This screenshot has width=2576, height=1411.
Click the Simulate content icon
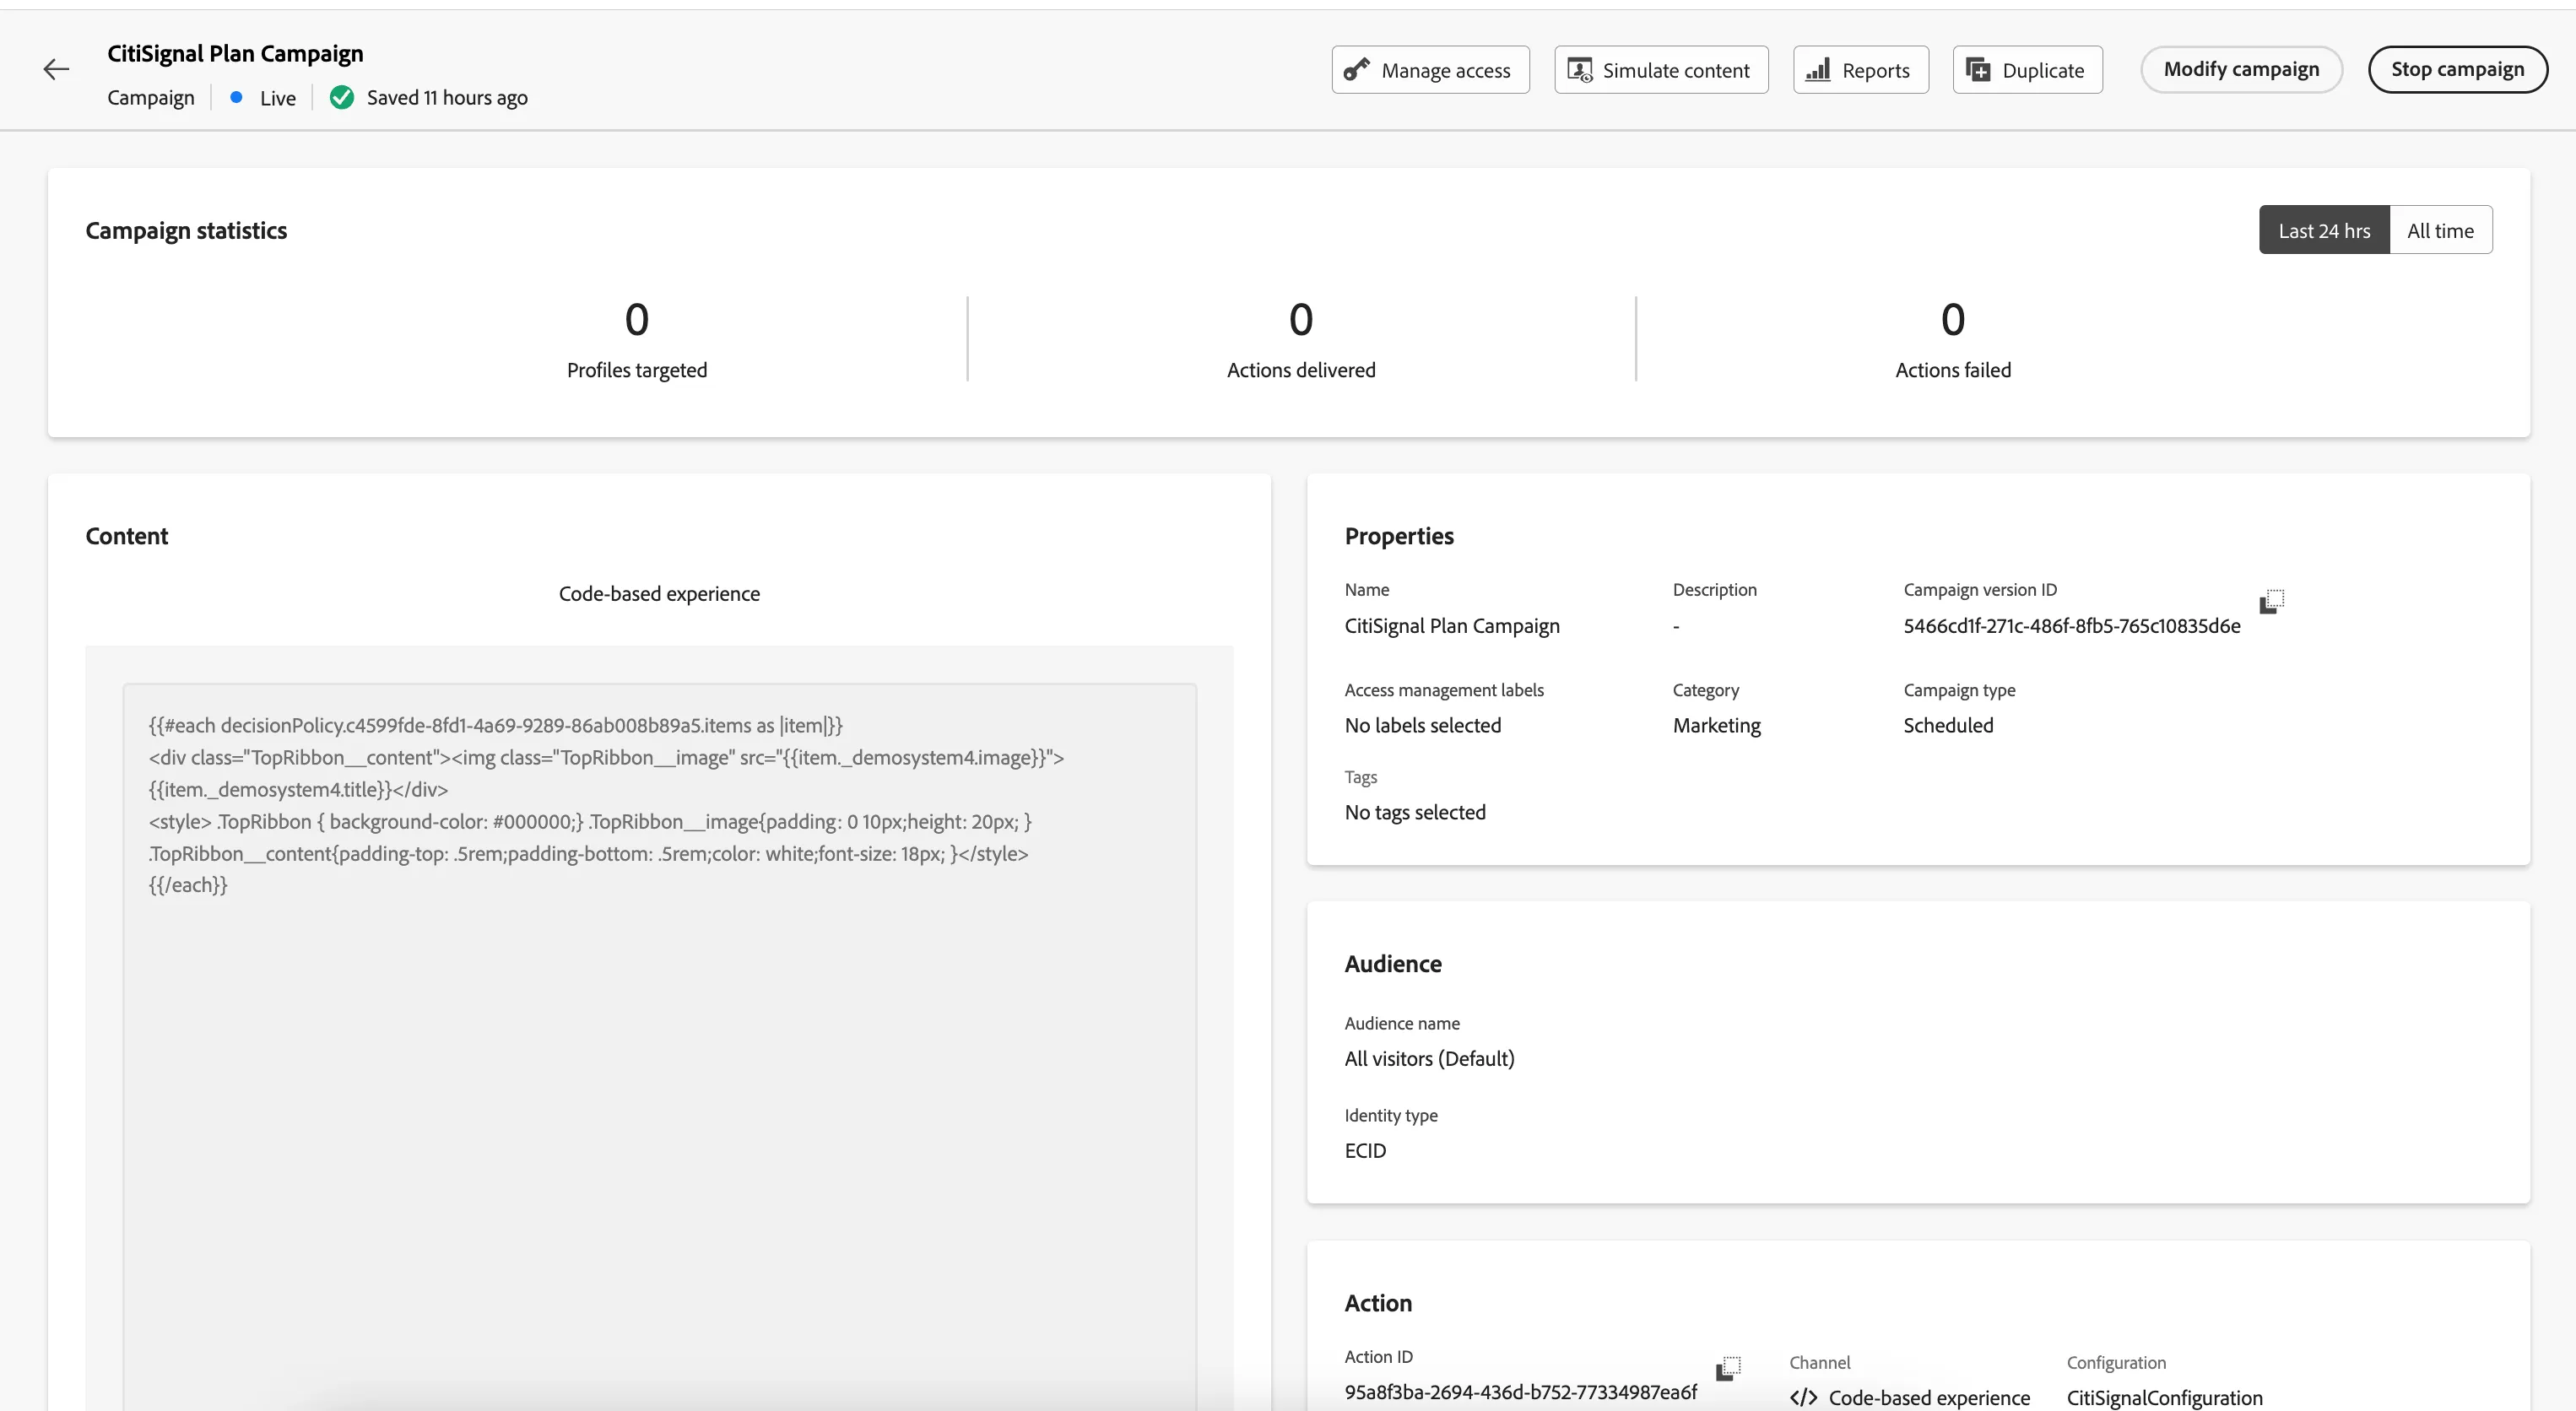(1580, 70)
